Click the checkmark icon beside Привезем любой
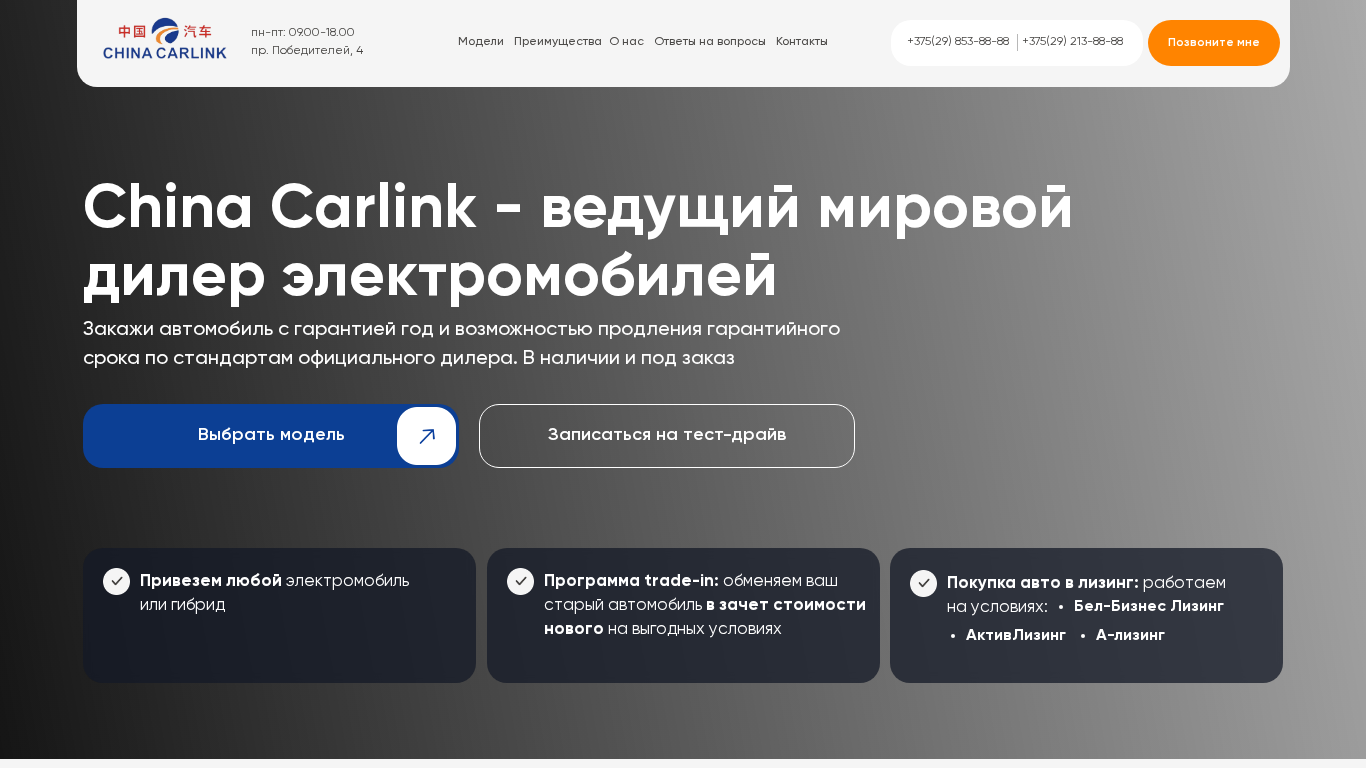The image size is (1366, 768). [x=117, y=581]
